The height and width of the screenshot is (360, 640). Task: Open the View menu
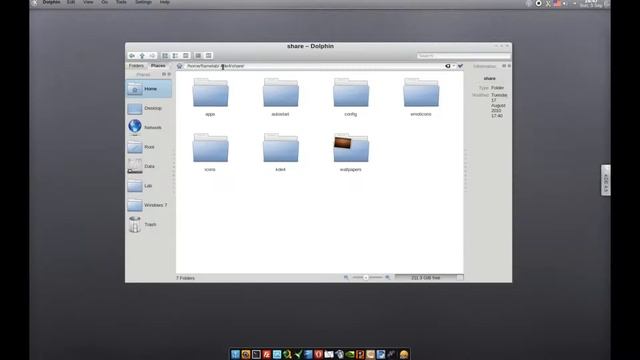[x=88, y=2]
